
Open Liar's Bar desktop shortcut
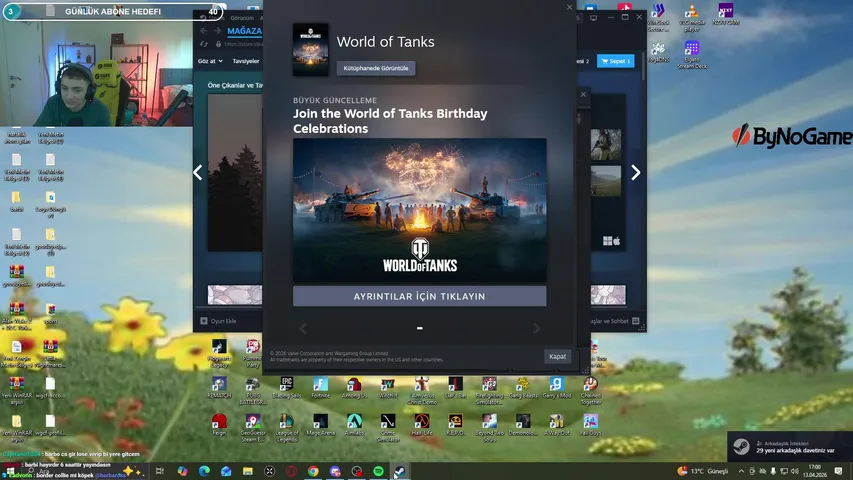click(455, 388)
